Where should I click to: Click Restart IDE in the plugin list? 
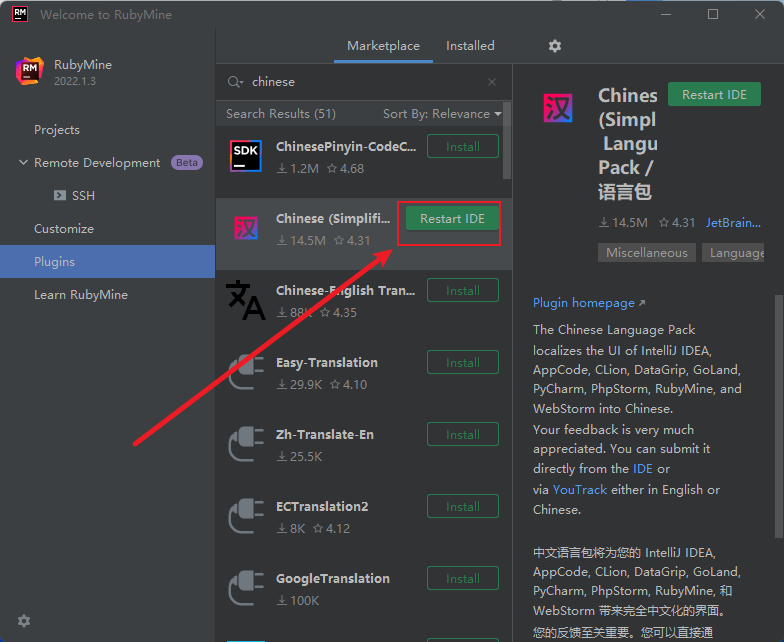click(x=452, y=218)
